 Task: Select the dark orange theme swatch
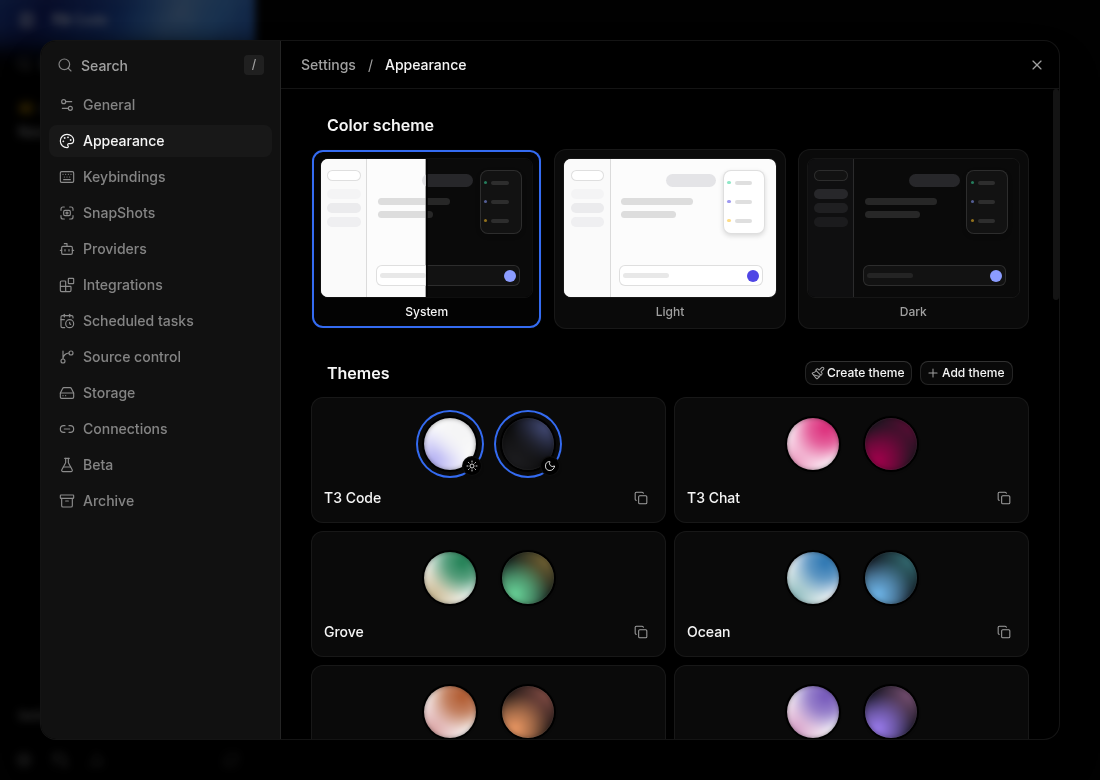pos(528,712)
